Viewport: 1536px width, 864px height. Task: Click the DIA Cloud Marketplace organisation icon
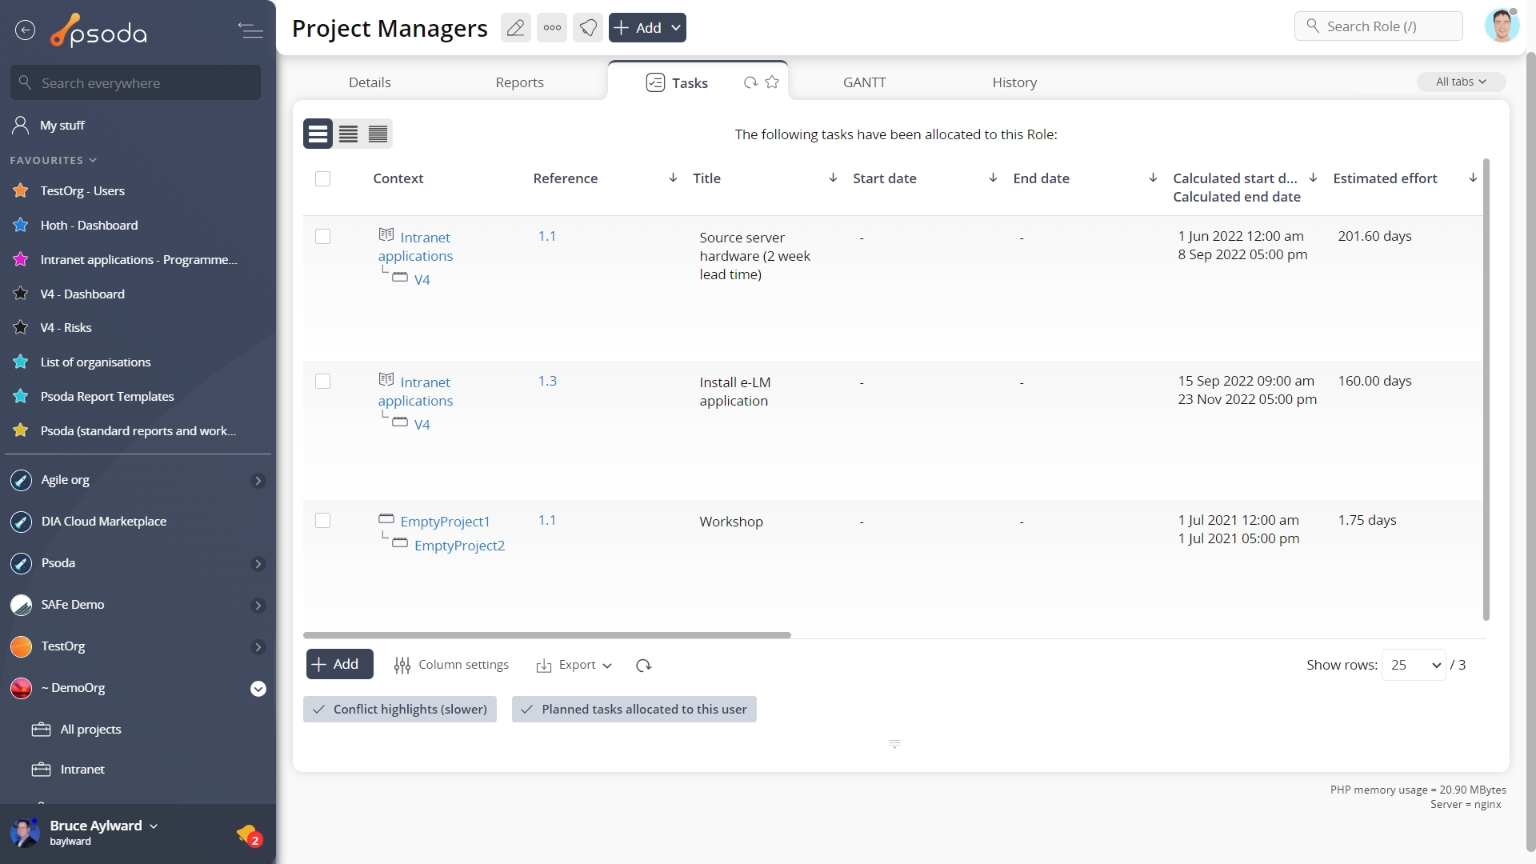(x=21, y=522)
